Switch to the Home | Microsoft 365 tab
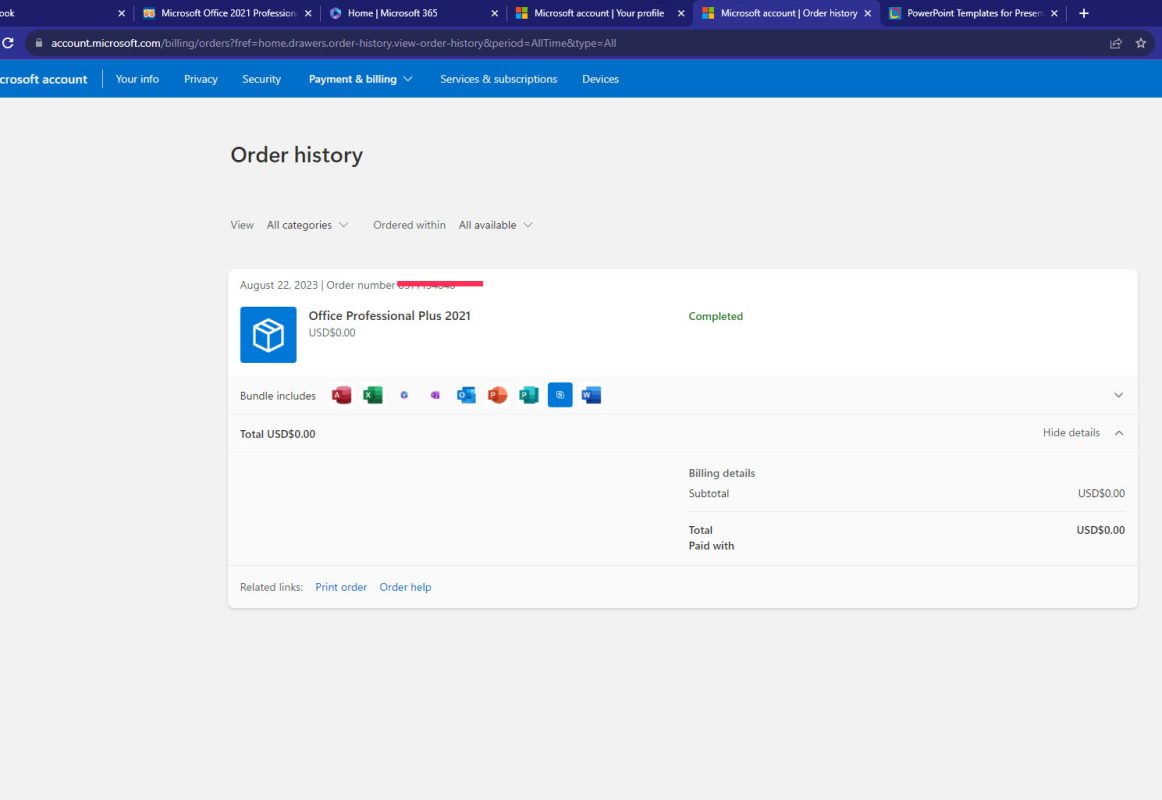This screenshot has width=1162, height=800. 410,14
